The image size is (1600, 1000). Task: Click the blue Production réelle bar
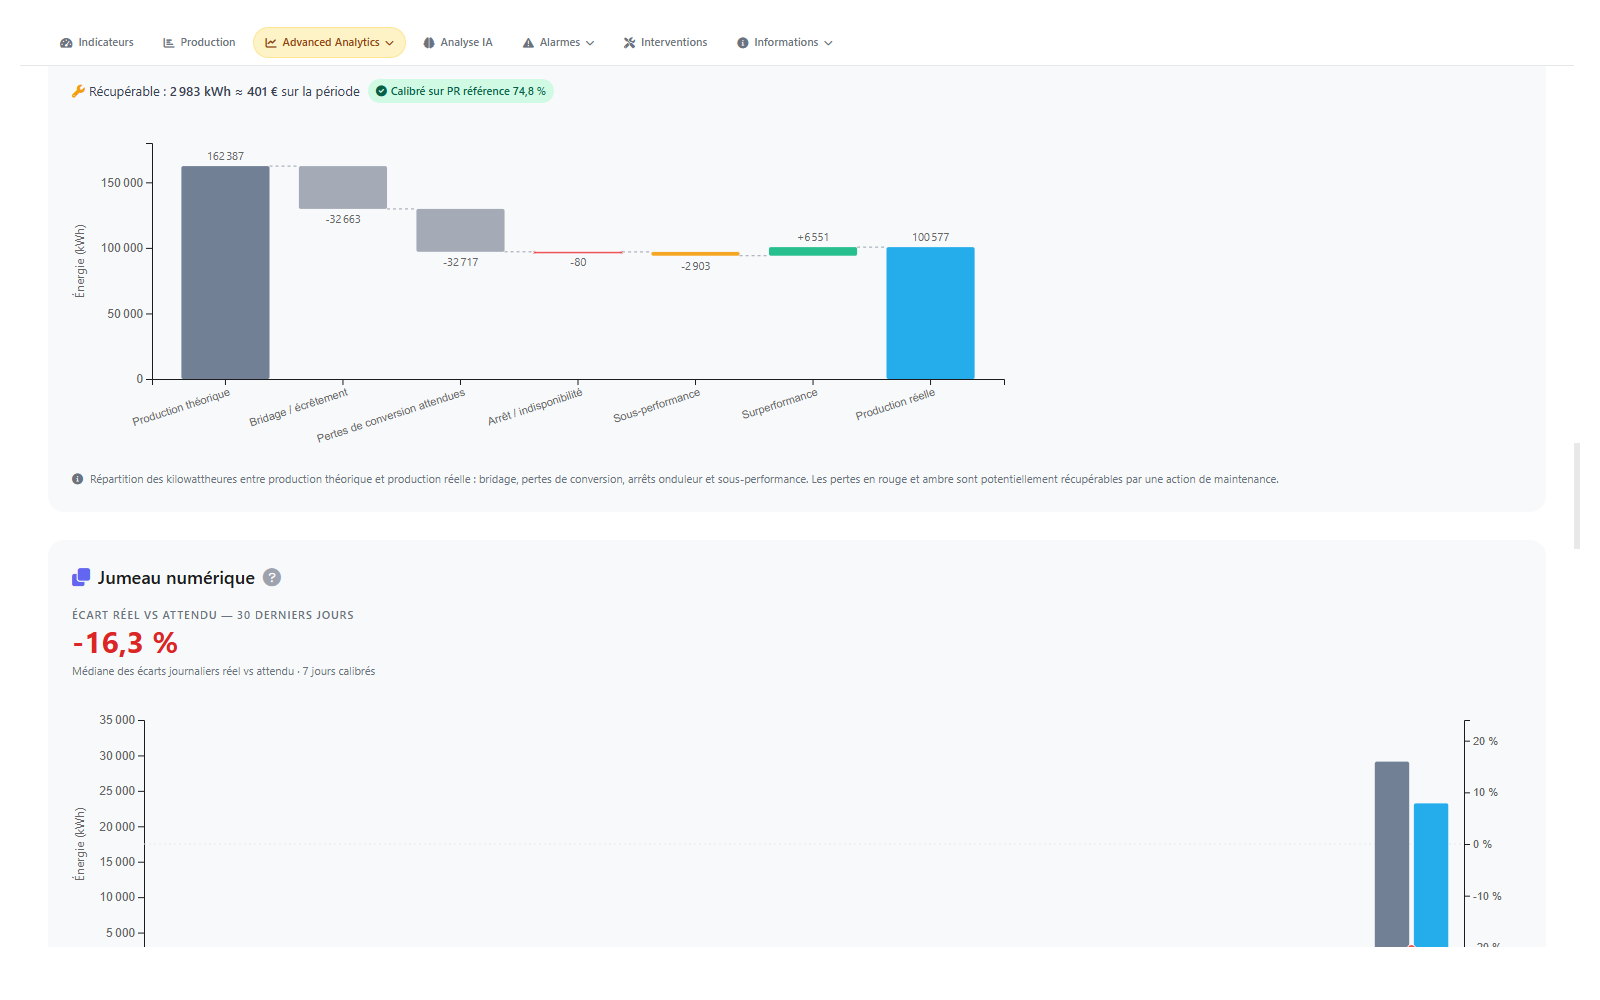[930, 313]
